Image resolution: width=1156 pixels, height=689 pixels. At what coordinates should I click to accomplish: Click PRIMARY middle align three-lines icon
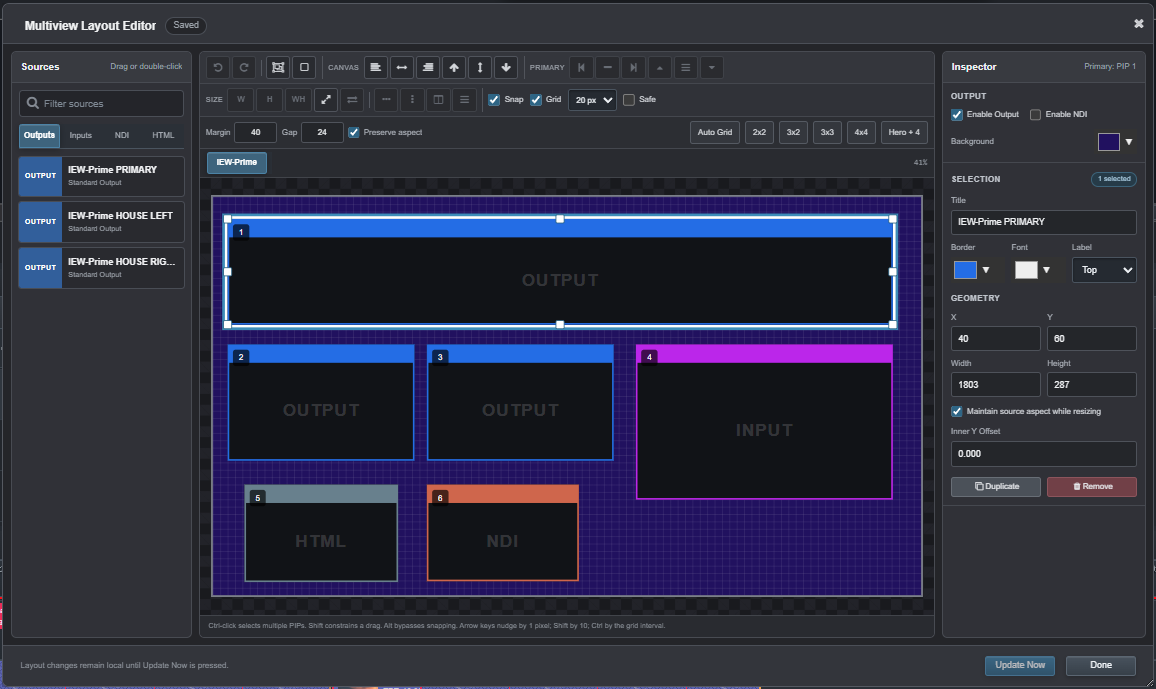point(686,67)
